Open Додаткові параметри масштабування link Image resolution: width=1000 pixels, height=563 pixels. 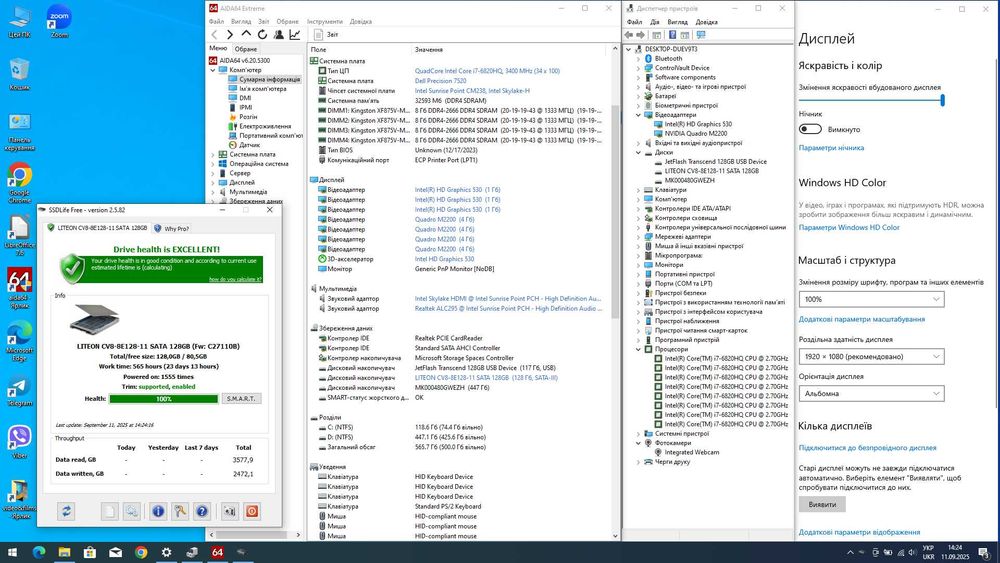pyautogui.click(x=862, y=319)
